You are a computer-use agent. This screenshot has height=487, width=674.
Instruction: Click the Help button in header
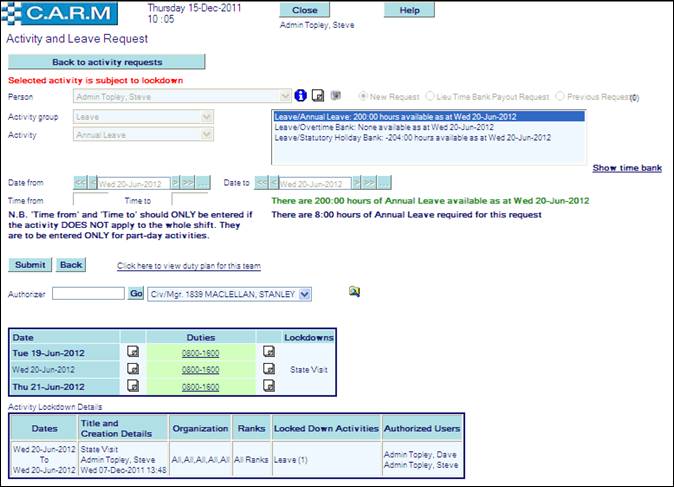click(409, 10)
